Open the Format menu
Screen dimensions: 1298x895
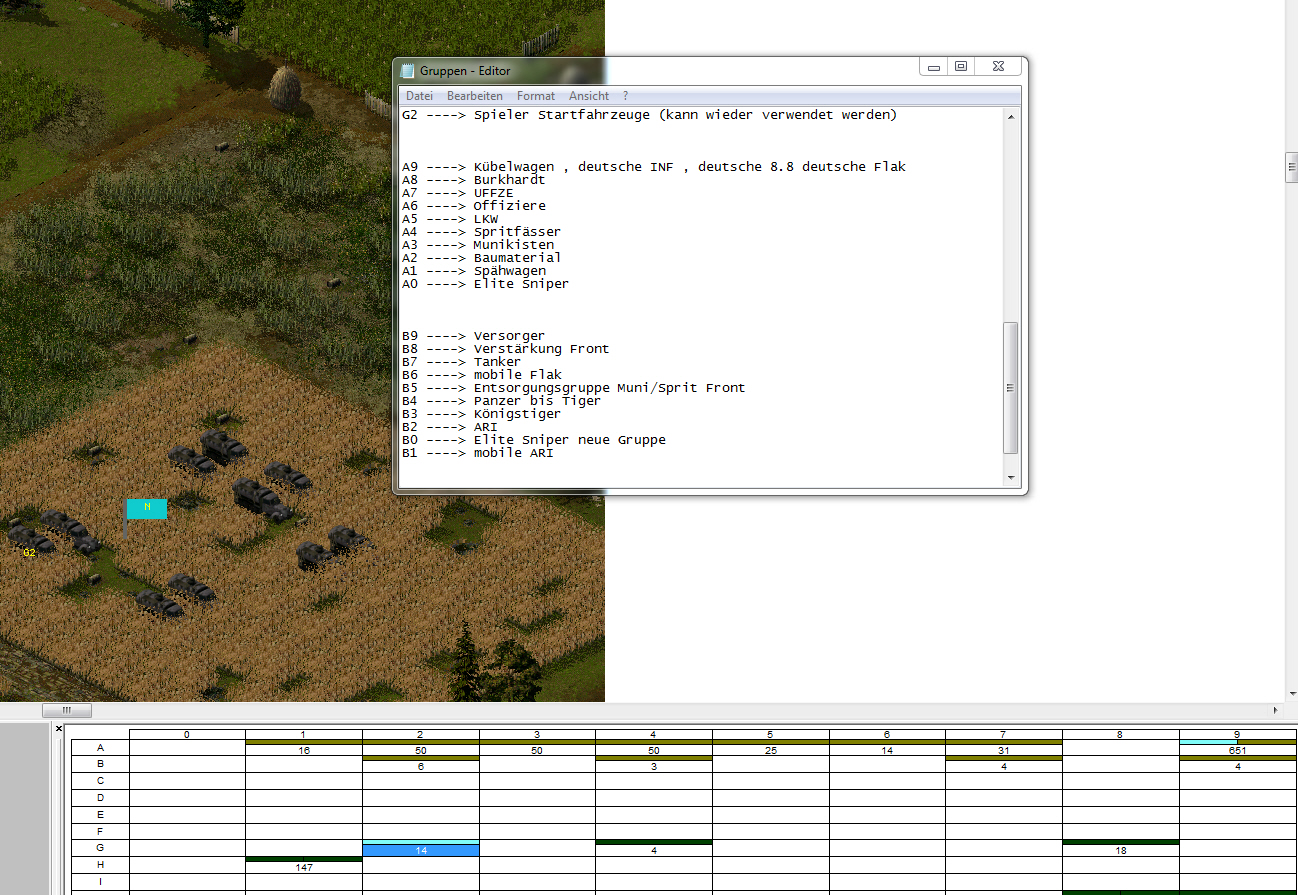click(536, 96)
